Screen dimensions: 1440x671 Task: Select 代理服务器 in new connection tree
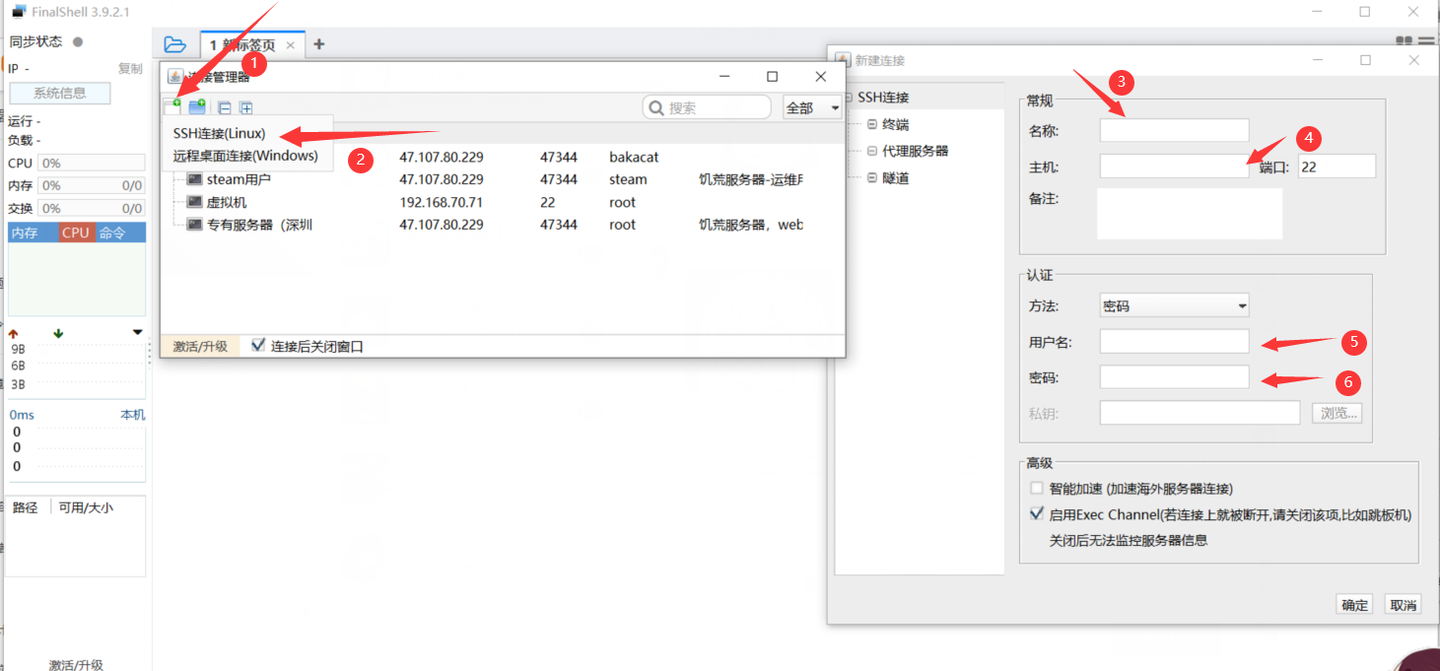(915, 151)
